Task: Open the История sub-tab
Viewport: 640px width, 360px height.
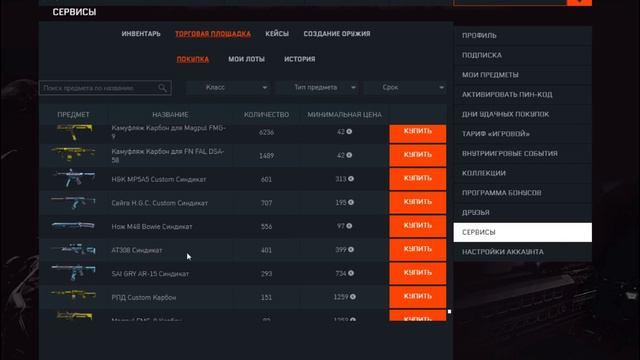Action: pos(300,59)
